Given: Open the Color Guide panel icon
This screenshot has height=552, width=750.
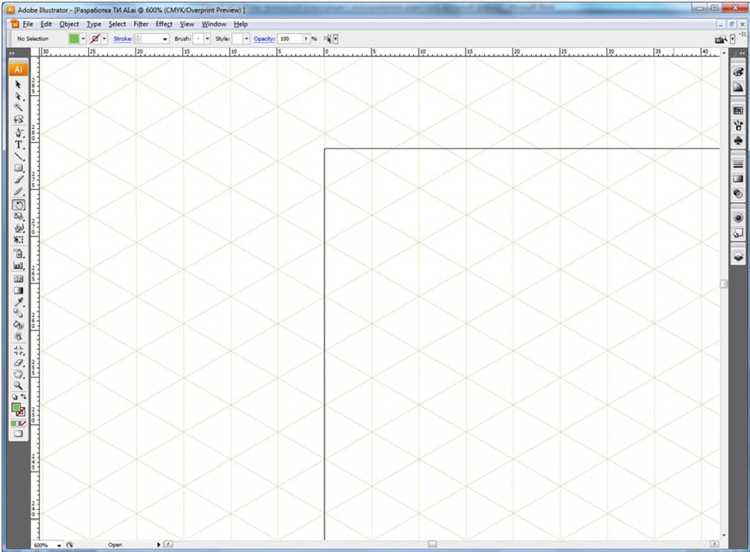Looking at the screenshot, I should pyautogui.click(x=738, y=88).
